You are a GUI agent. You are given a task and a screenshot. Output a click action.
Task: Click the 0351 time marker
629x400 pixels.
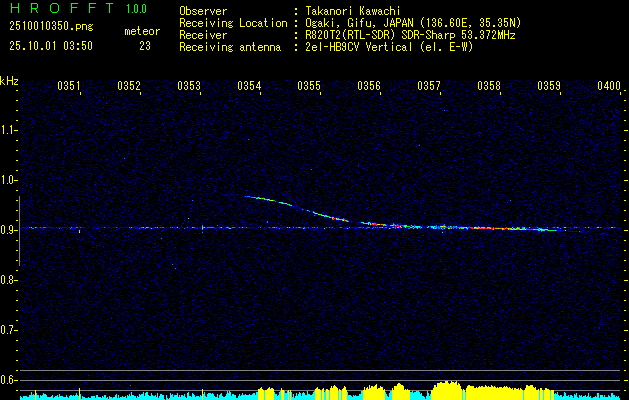click(x=69, y=86)
